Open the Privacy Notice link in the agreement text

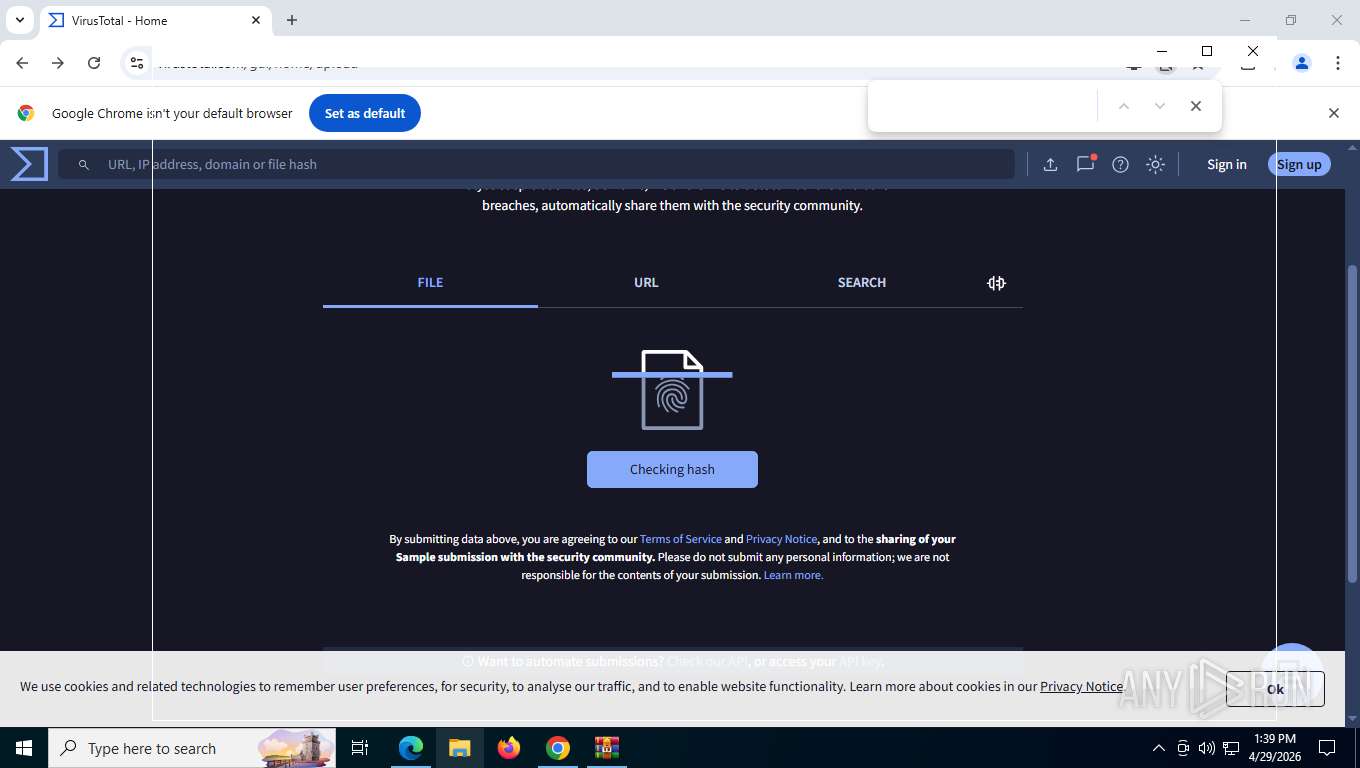782,539
